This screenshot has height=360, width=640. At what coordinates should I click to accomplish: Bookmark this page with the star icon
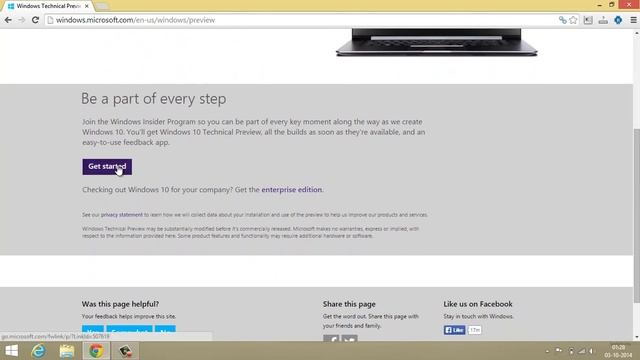coord(573,20)
